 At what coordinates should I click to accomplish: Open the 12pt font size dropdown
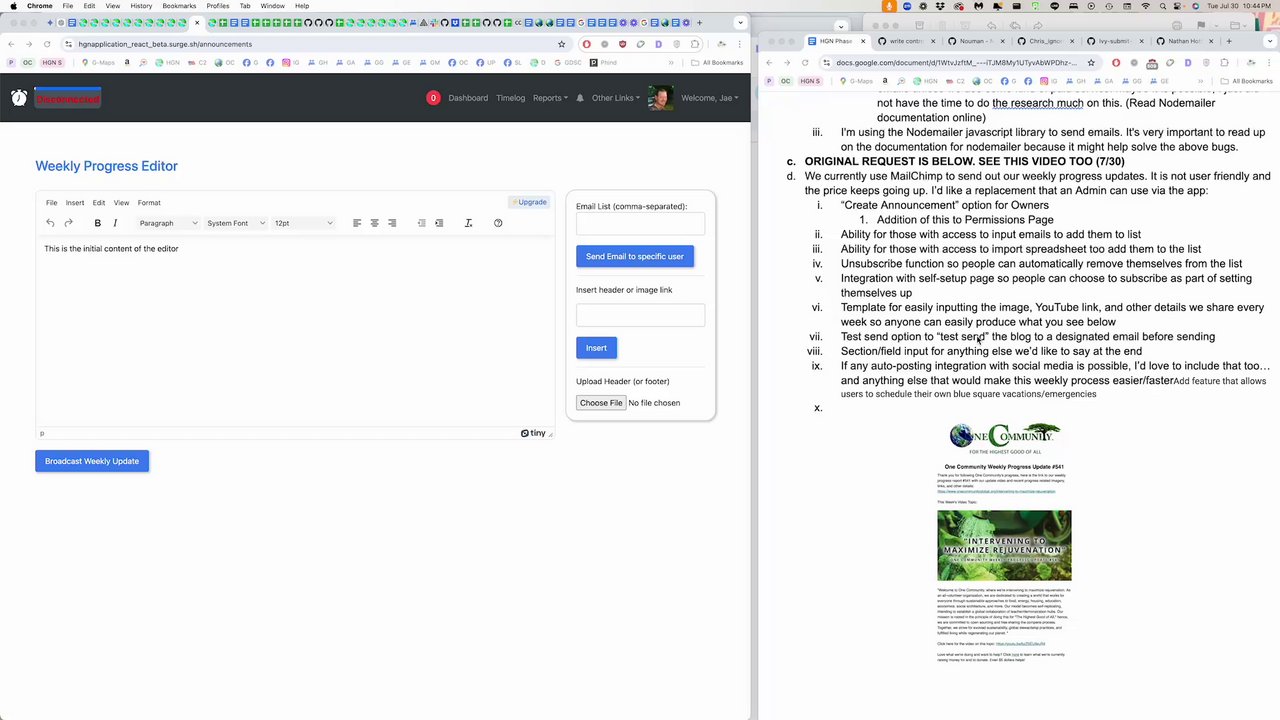tap(304, 223)
